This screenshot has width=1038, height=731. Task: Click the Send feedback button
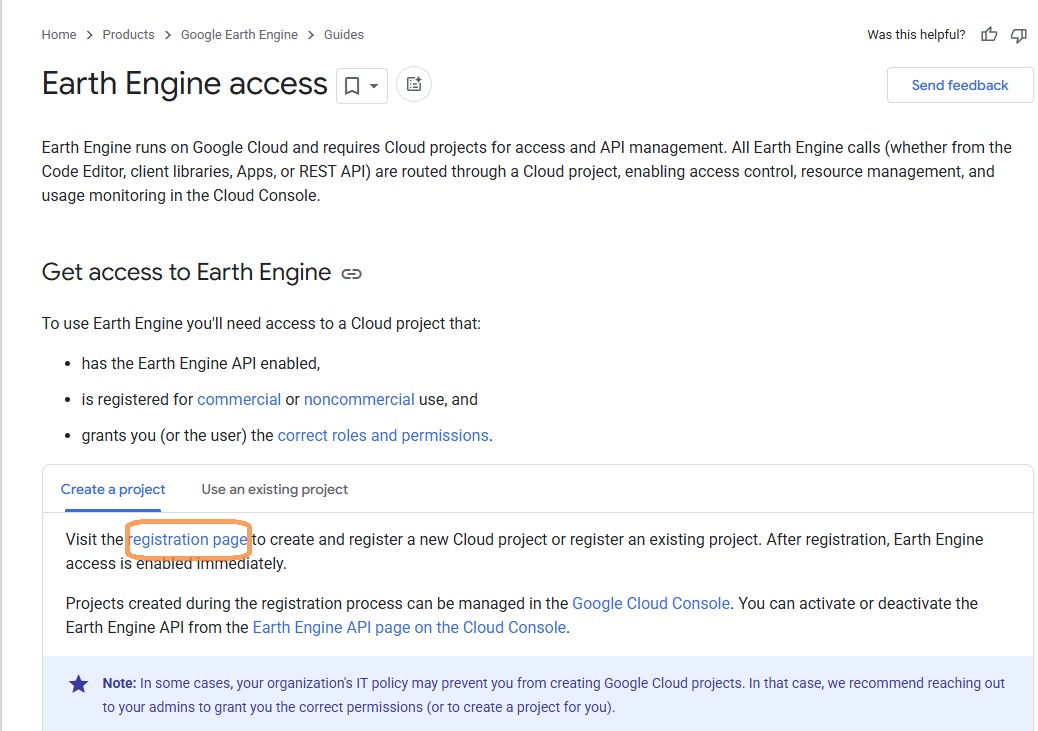[x=959, y=85]
